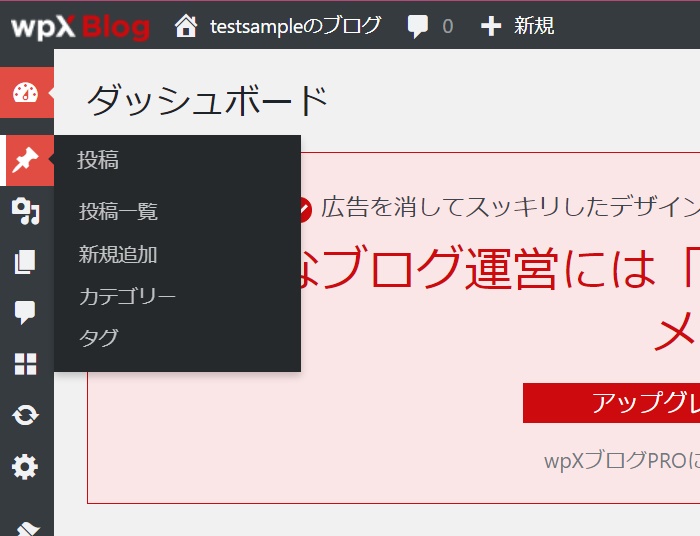The image size is (700, 536).
Task: Open the testsampleのブログ site link
Action: tap(295, 26)
